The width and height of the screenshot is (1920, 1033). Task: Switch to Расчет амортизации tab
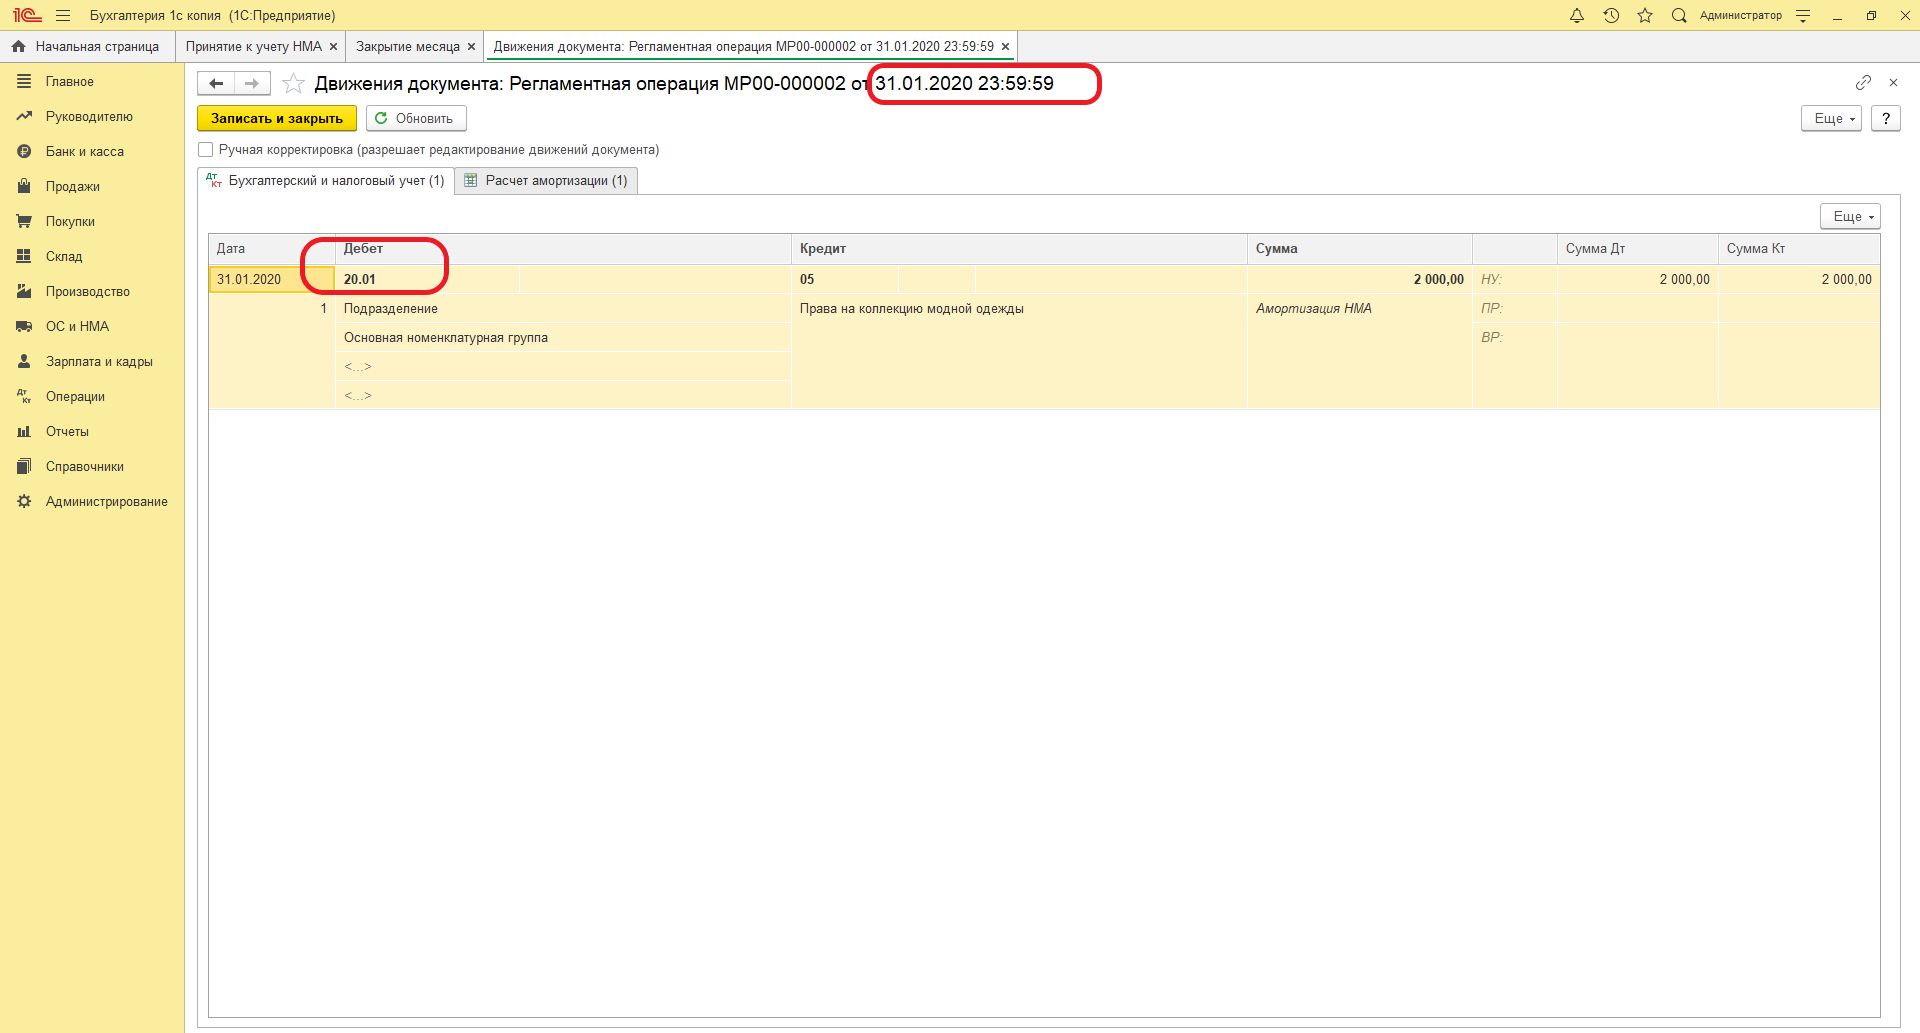(546, 181)
